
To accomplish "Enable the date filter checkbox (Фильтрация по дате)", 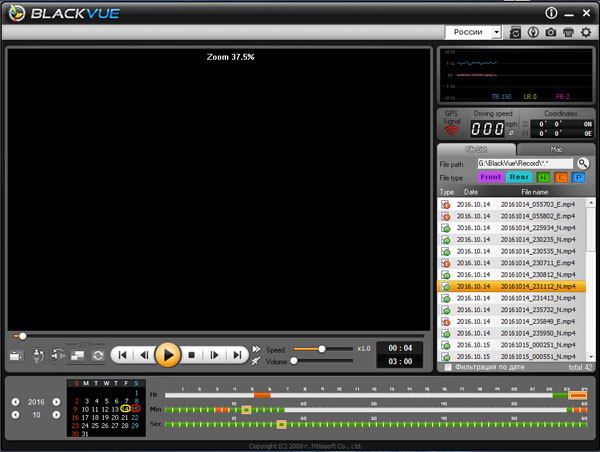I will (x=447, y=367).
